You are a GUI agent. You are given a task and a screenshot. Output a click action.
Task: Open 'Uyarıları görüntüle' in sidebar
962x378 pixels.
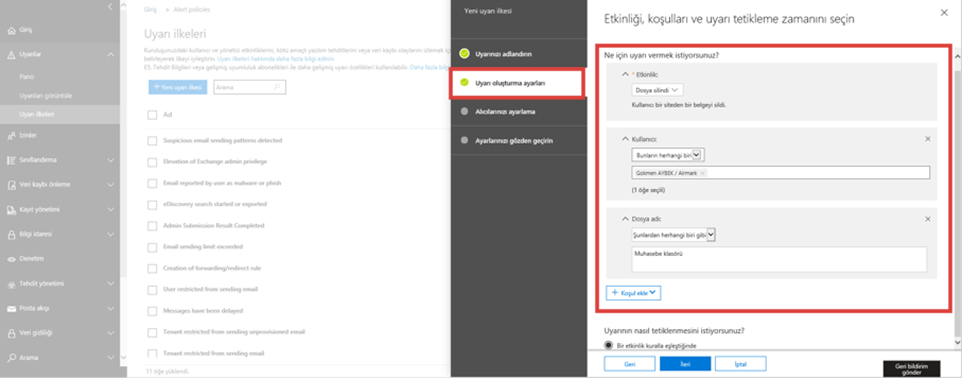(41, 96)
